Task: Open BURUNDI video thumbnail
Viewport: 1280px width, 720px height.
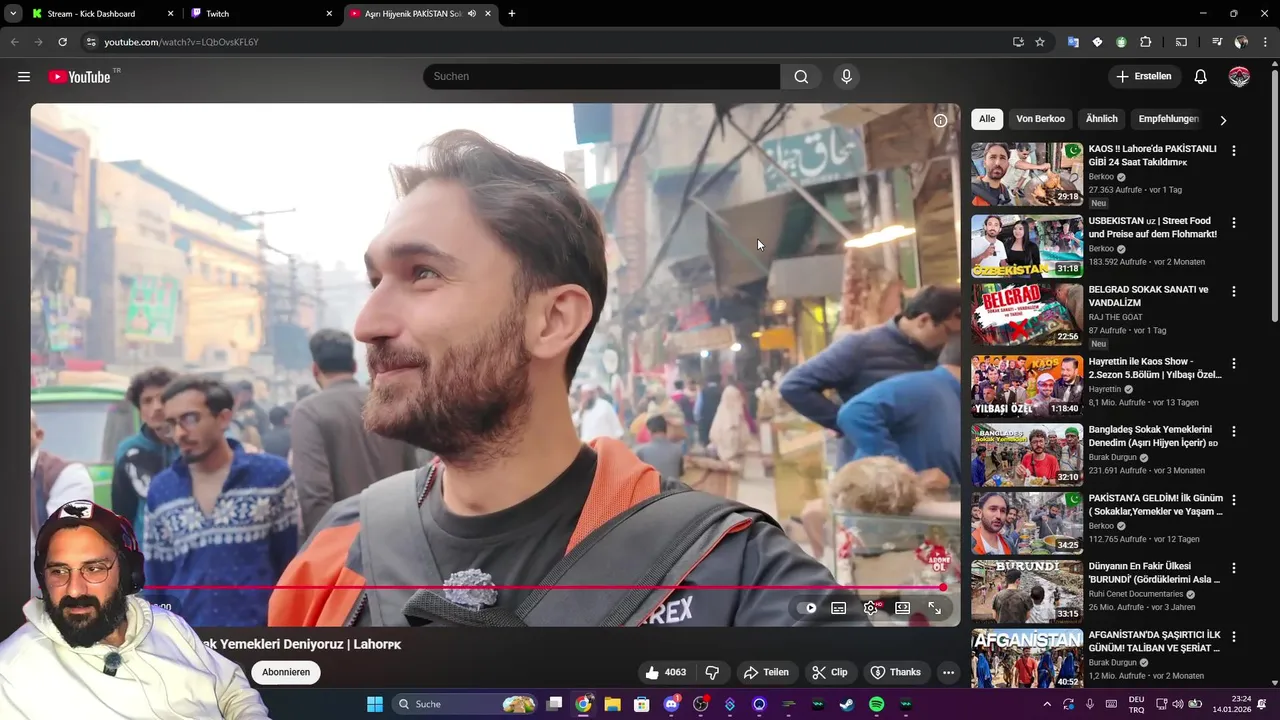Action: click(1027, 591)
